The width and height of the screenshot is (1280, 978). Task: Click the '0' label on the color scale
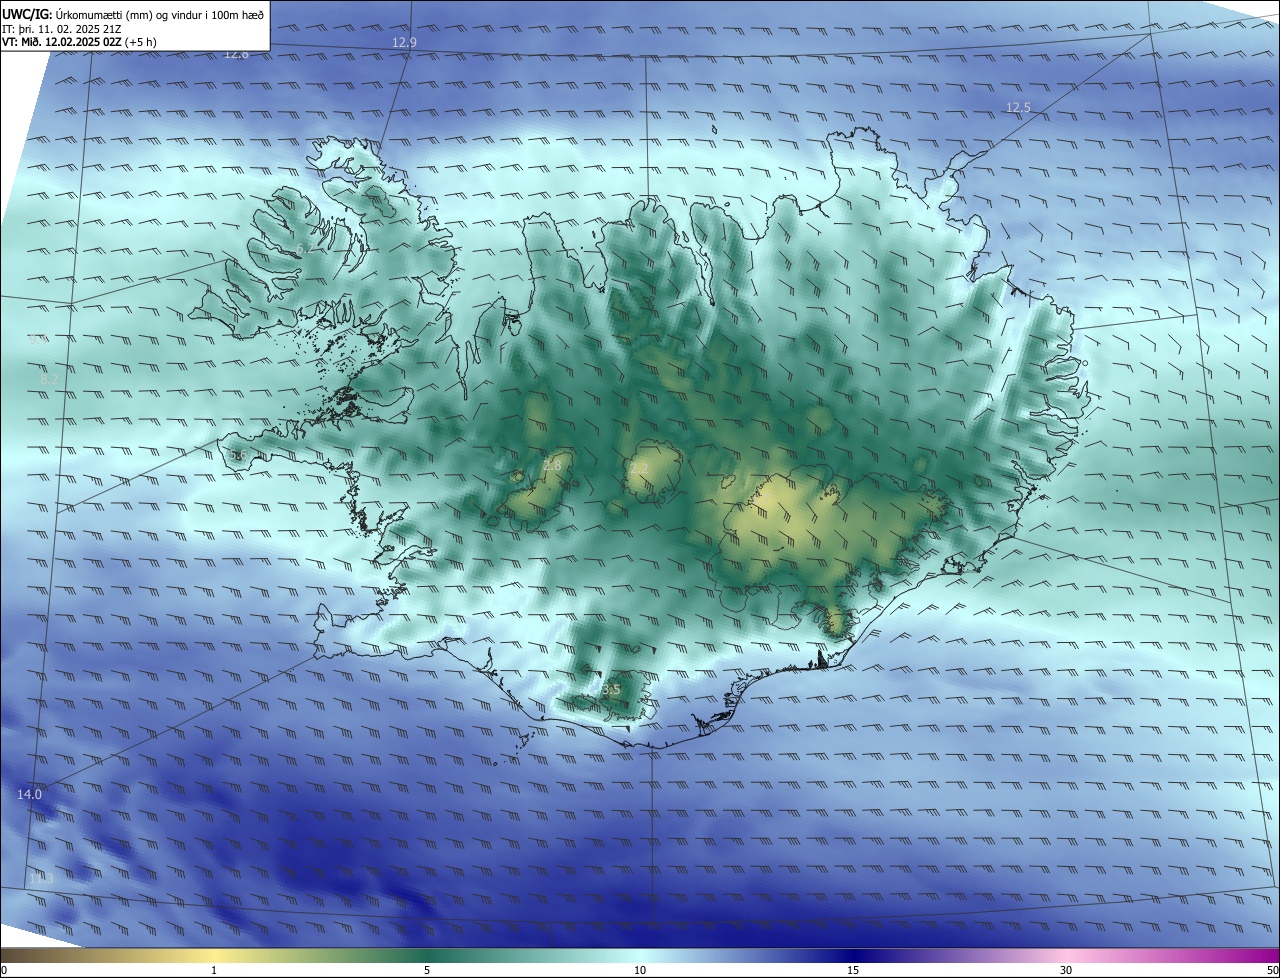pos(4,971)
